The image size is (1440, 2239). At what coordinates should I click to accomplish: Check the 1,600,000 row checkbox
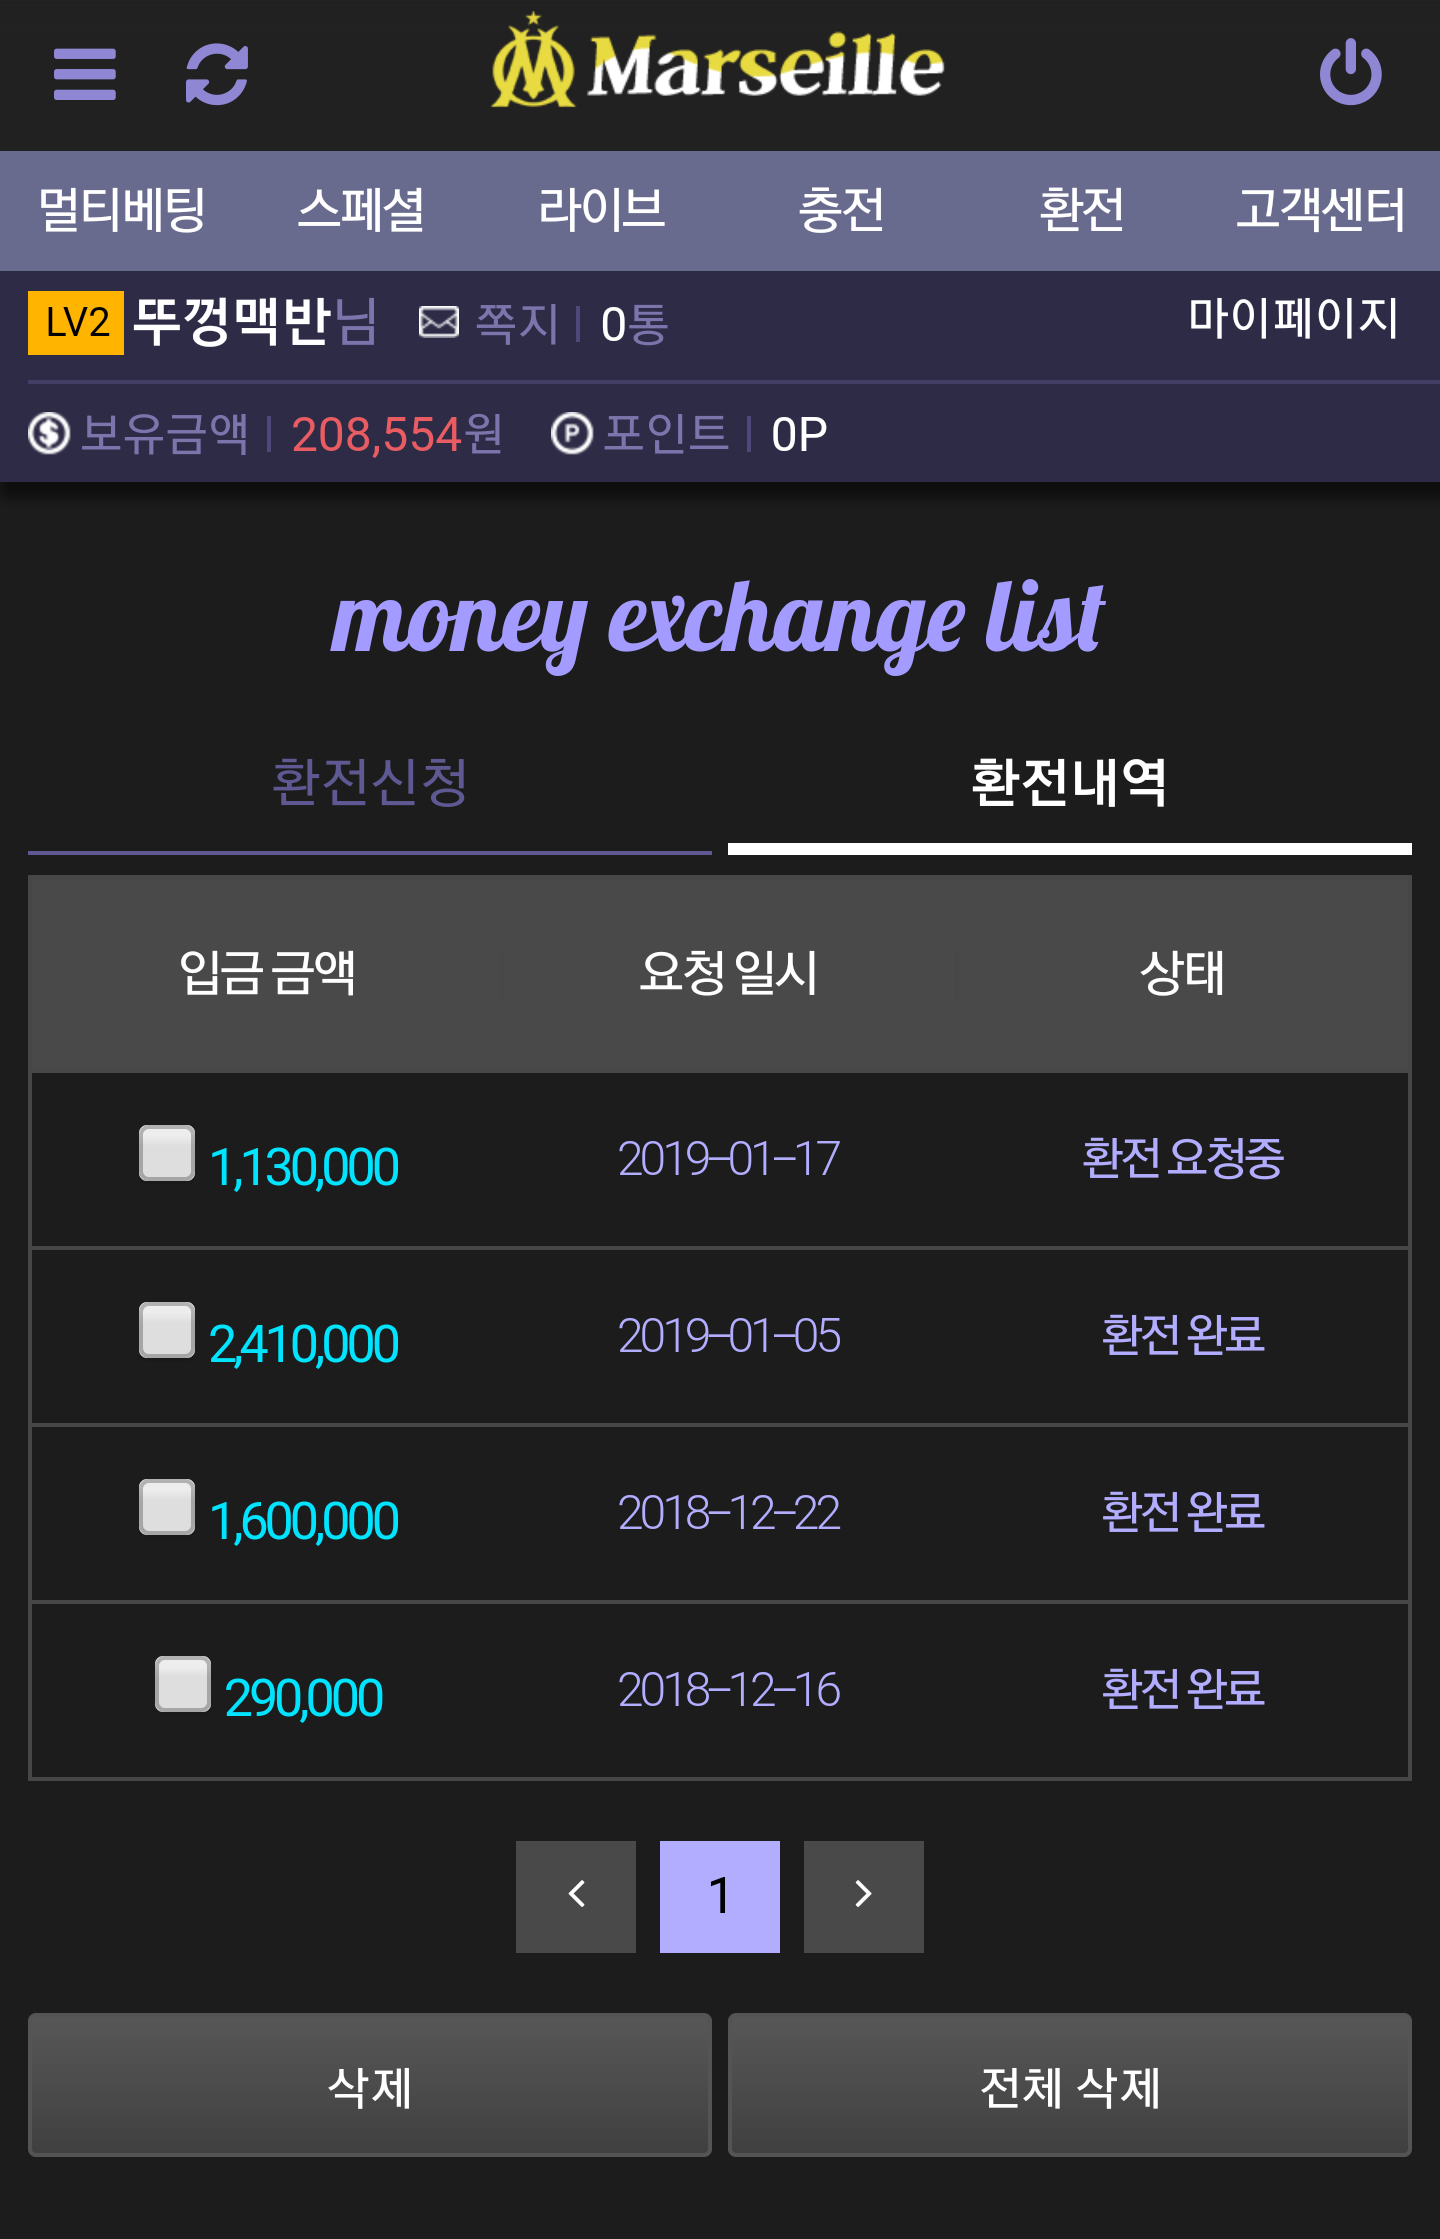tap(167, 1507)
